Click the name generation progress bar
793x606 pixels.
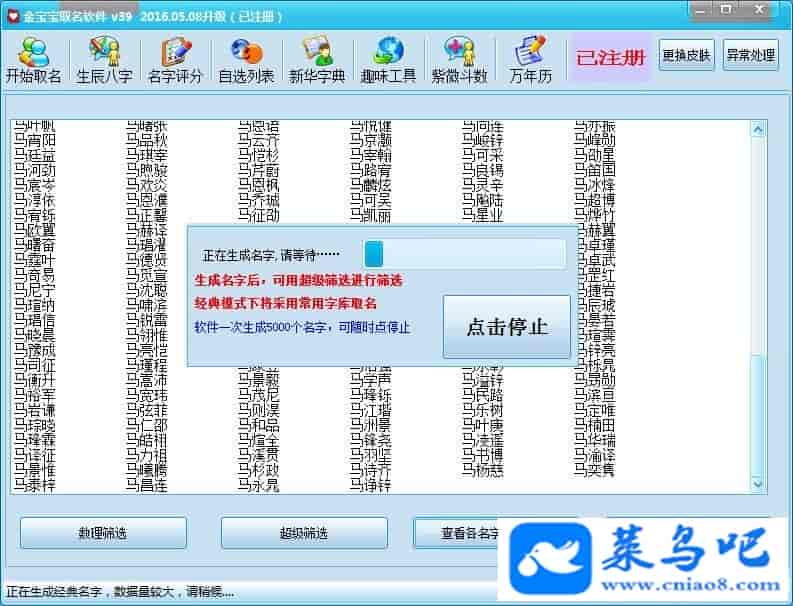(464, 253)
